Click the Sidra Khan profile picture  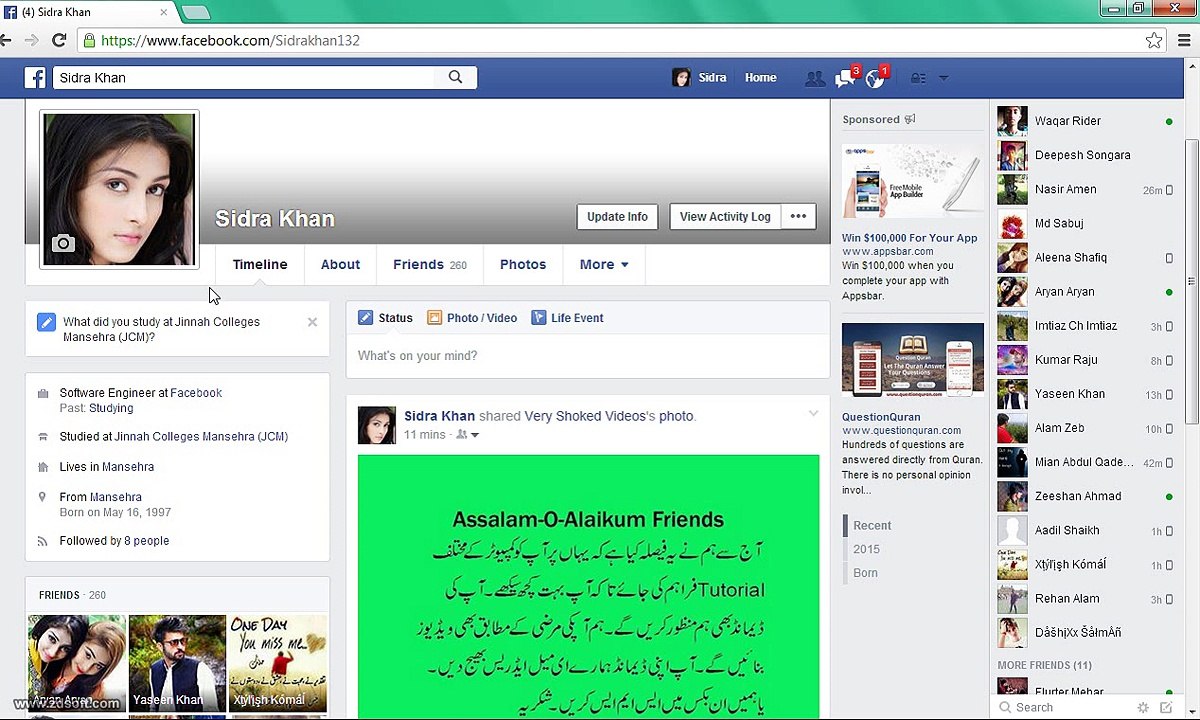click(x=119, y=189)
